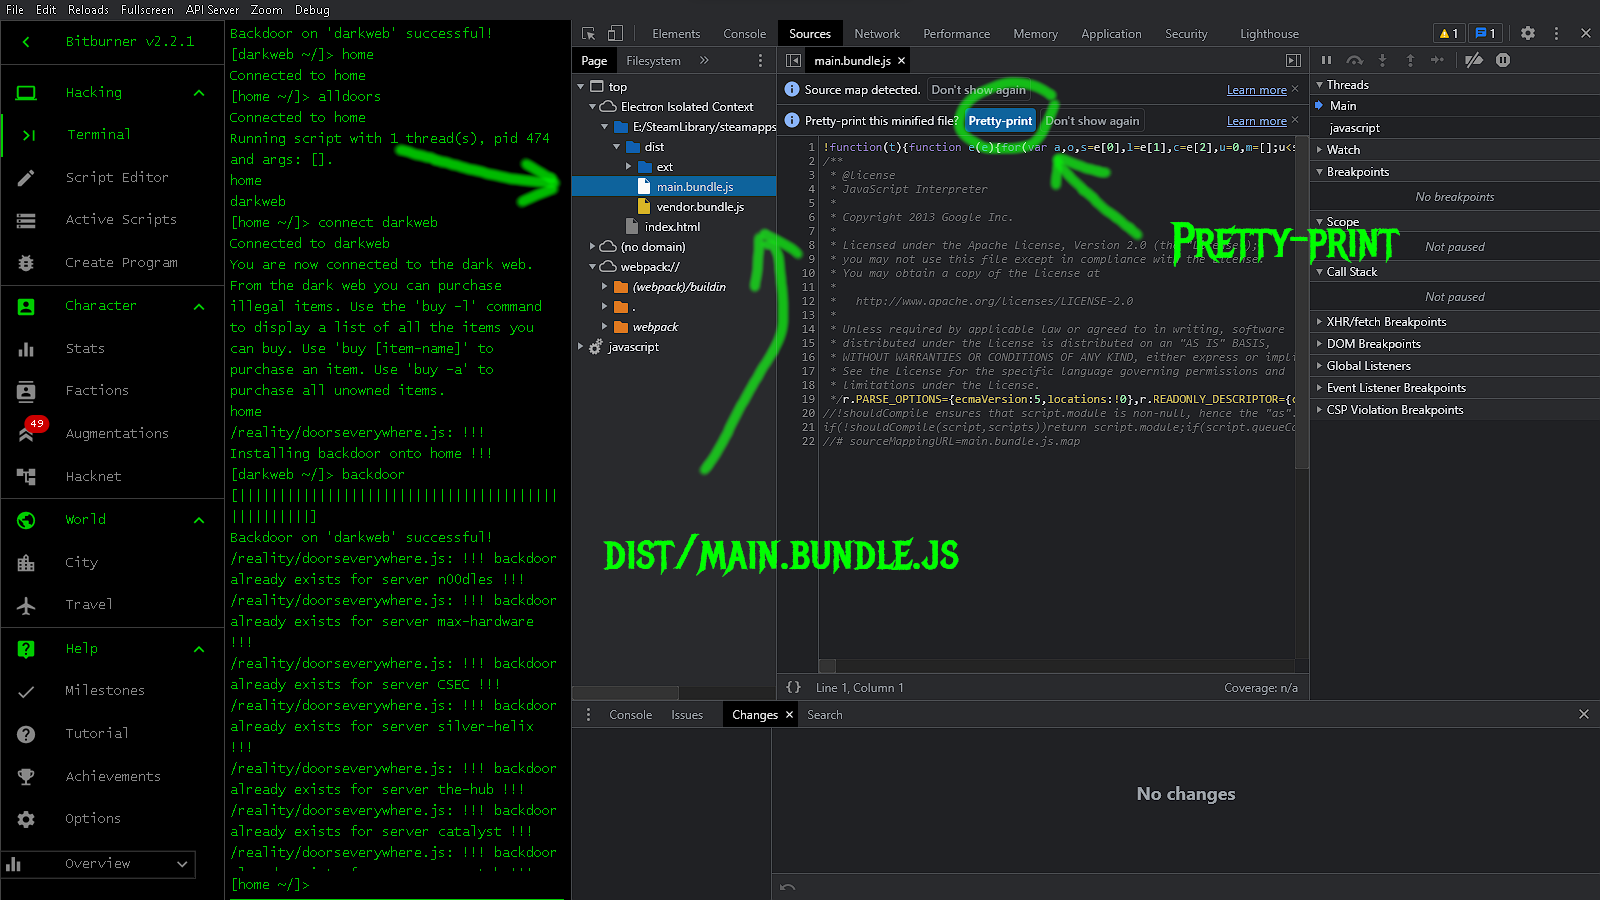Hide the file navigator sidebar

[x=793, y=60]
